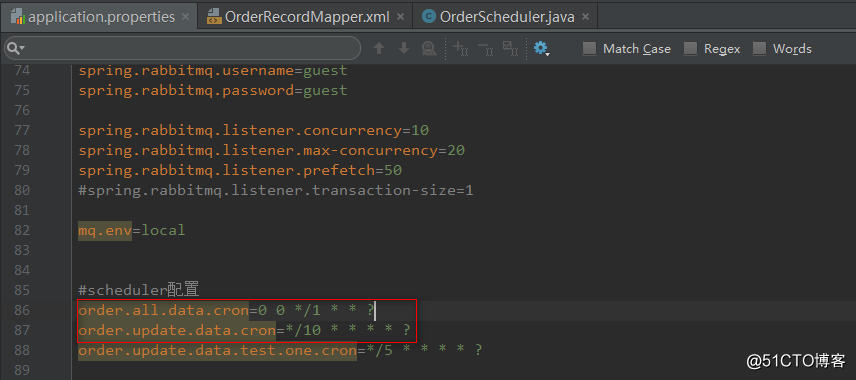Click order.update.data.test.one.cron key

point(217,350)
